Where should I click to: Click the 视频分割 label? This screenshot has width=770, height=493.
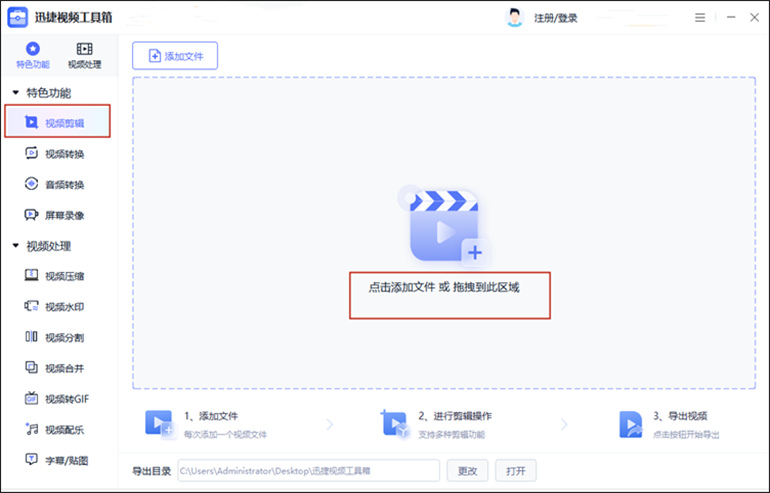(65, 338)
